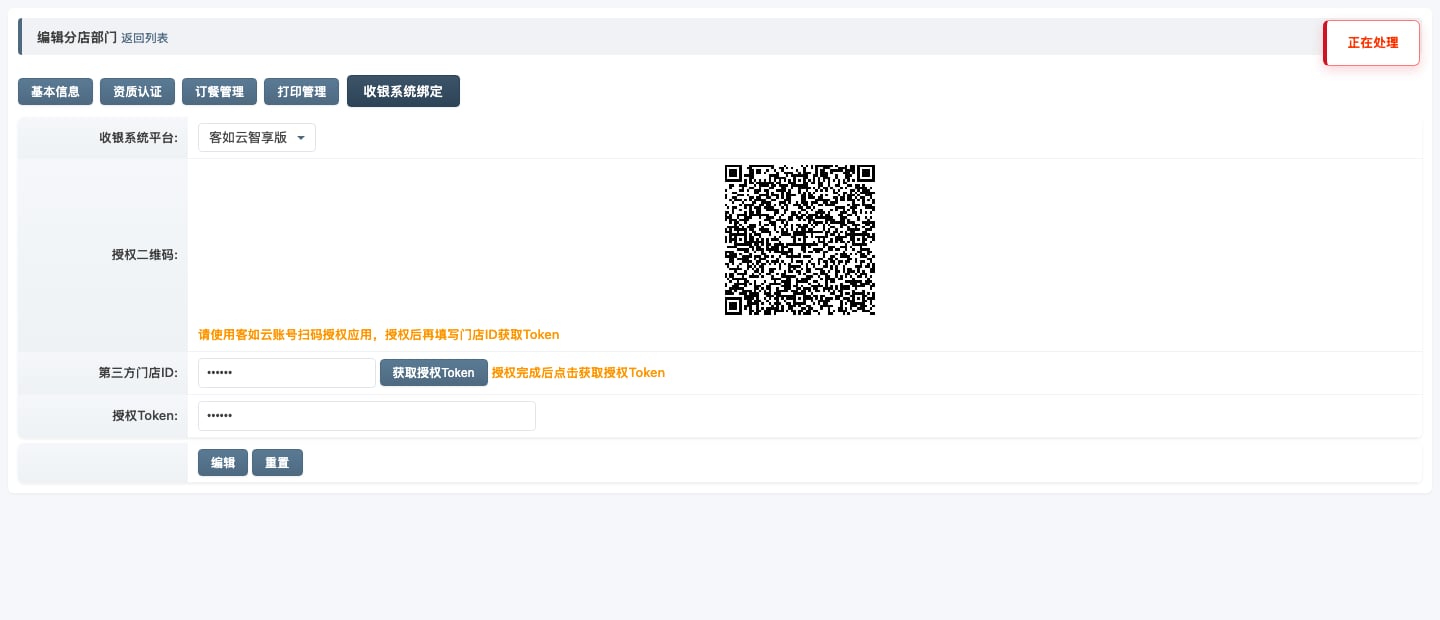Image resolution: width=1440 pixels, height=620 pixels.
Task: Open the 基本信息 tab
Action: pos(55,91)
